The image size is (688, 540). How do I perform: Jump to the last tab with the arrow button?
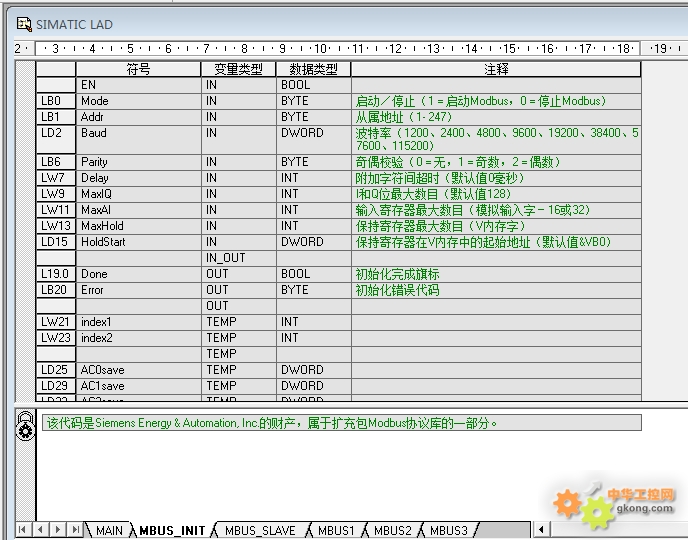point(75,529)
